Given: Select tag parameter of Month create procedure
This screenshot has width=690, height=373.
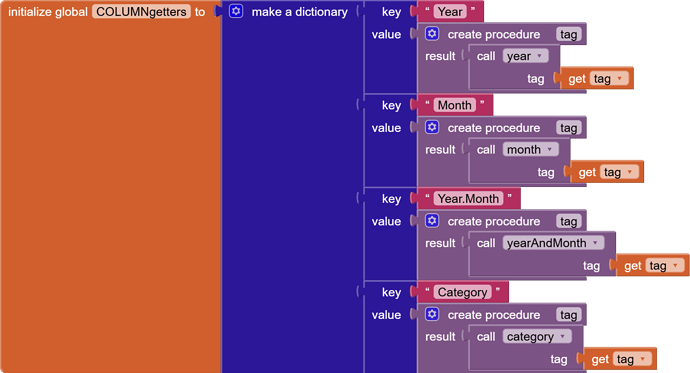Looking at the screenshot, I should pyautogui.click(x=569, y=128).
